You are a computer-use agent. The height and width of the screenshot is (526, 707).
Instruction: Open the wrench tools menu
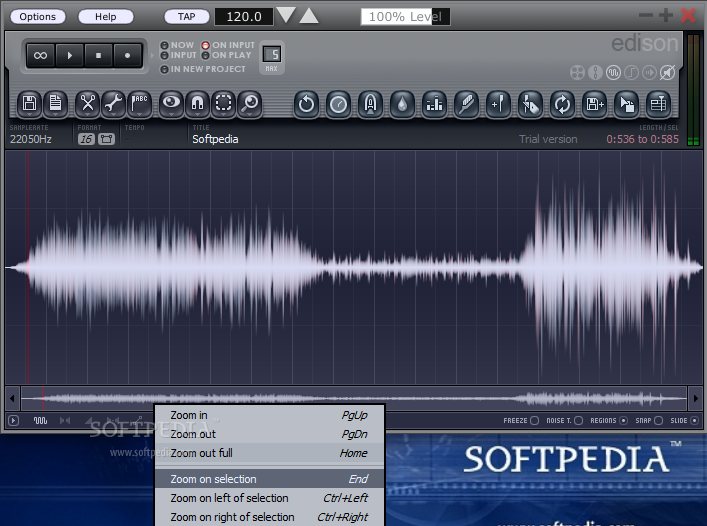point(113,104)
